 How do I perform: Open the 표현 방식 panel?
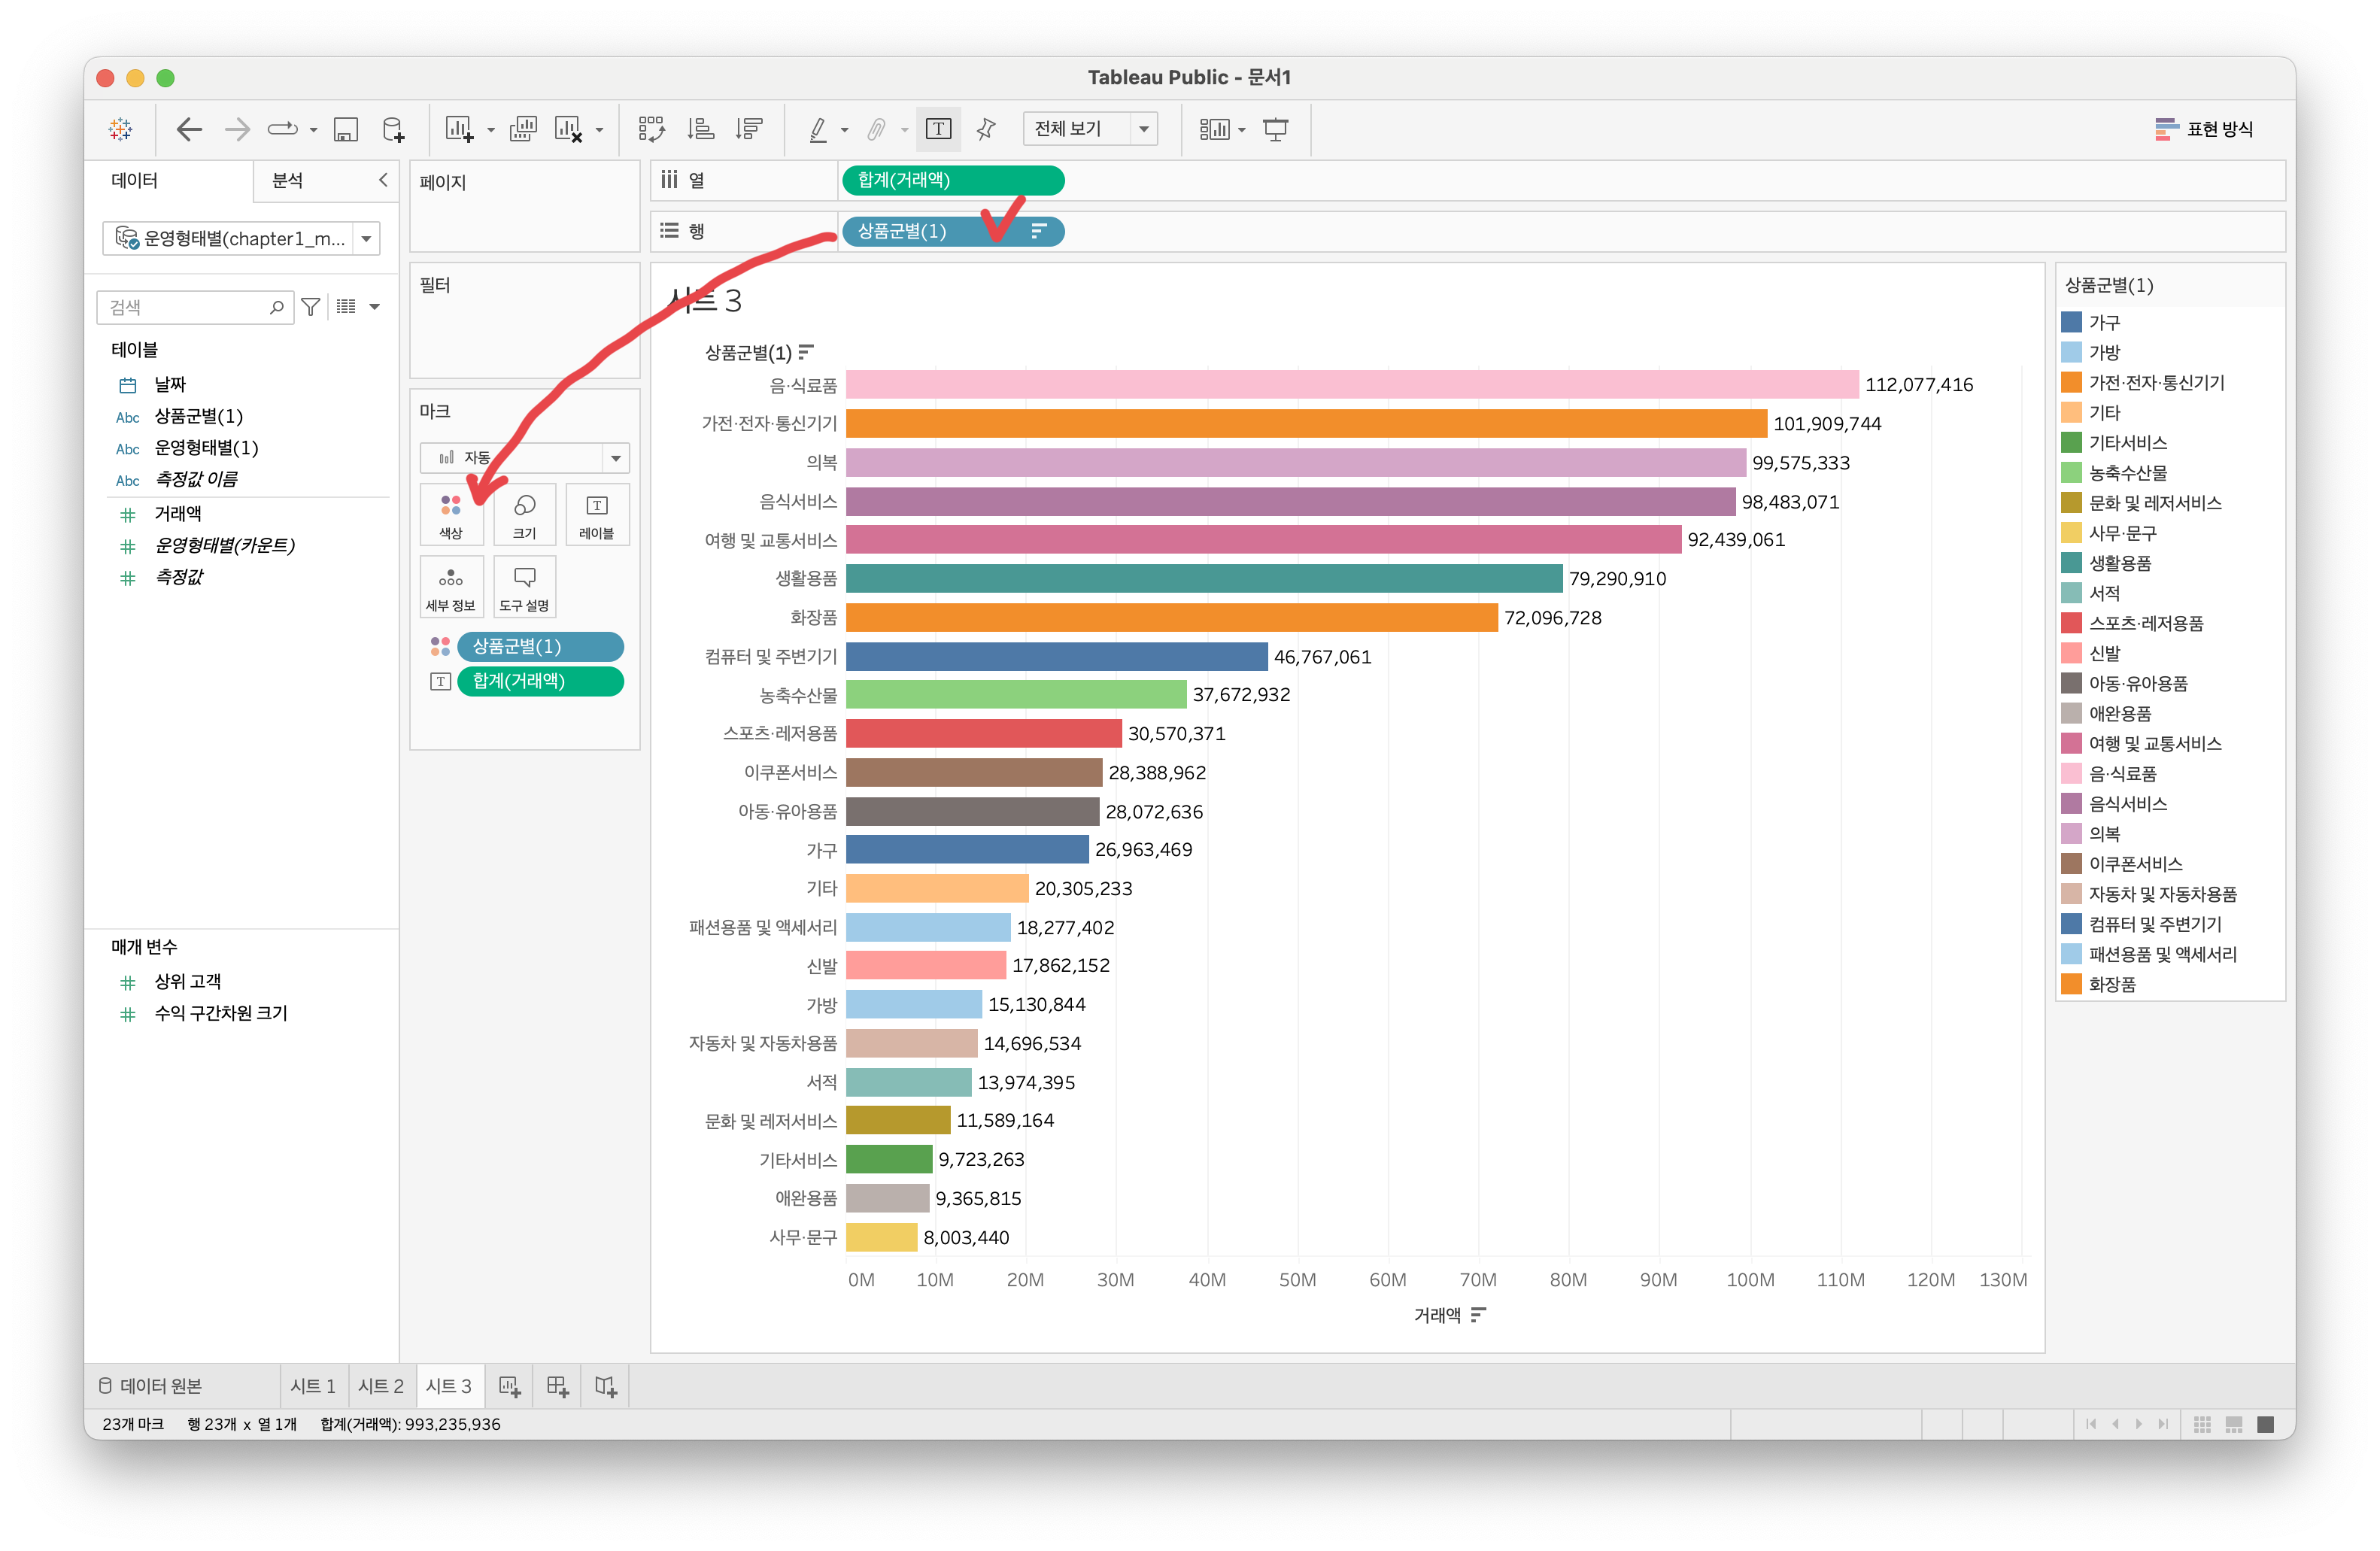coord(2204,129)
